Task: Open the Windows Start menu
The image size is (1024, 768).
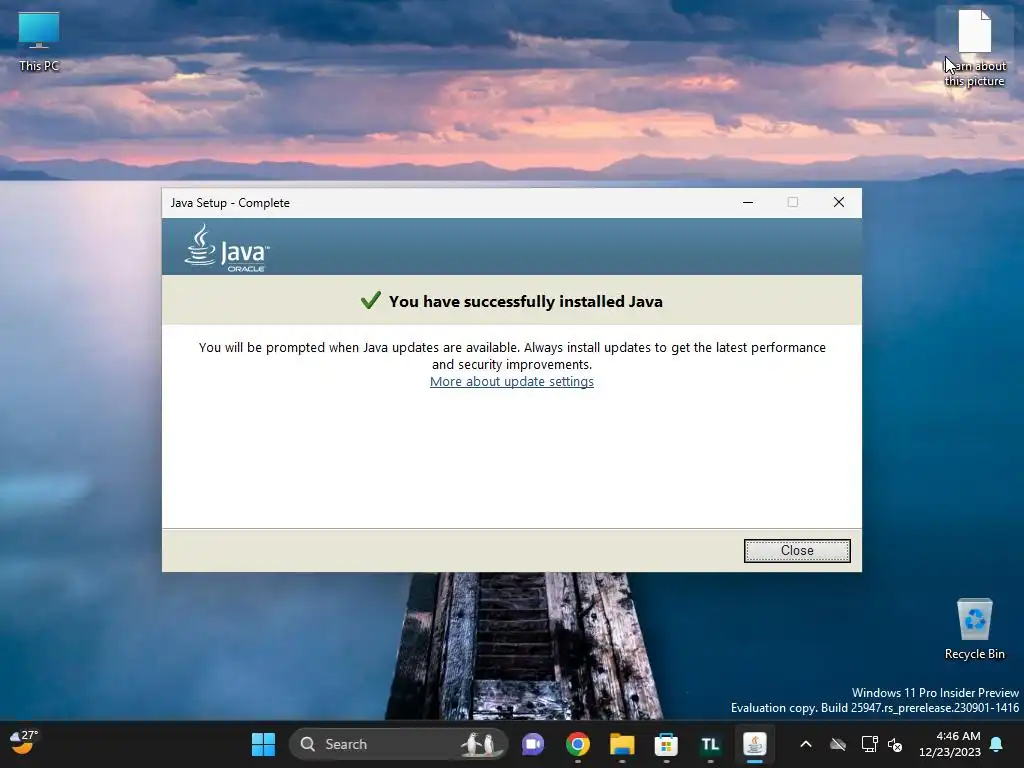Action: coord(263,744)
